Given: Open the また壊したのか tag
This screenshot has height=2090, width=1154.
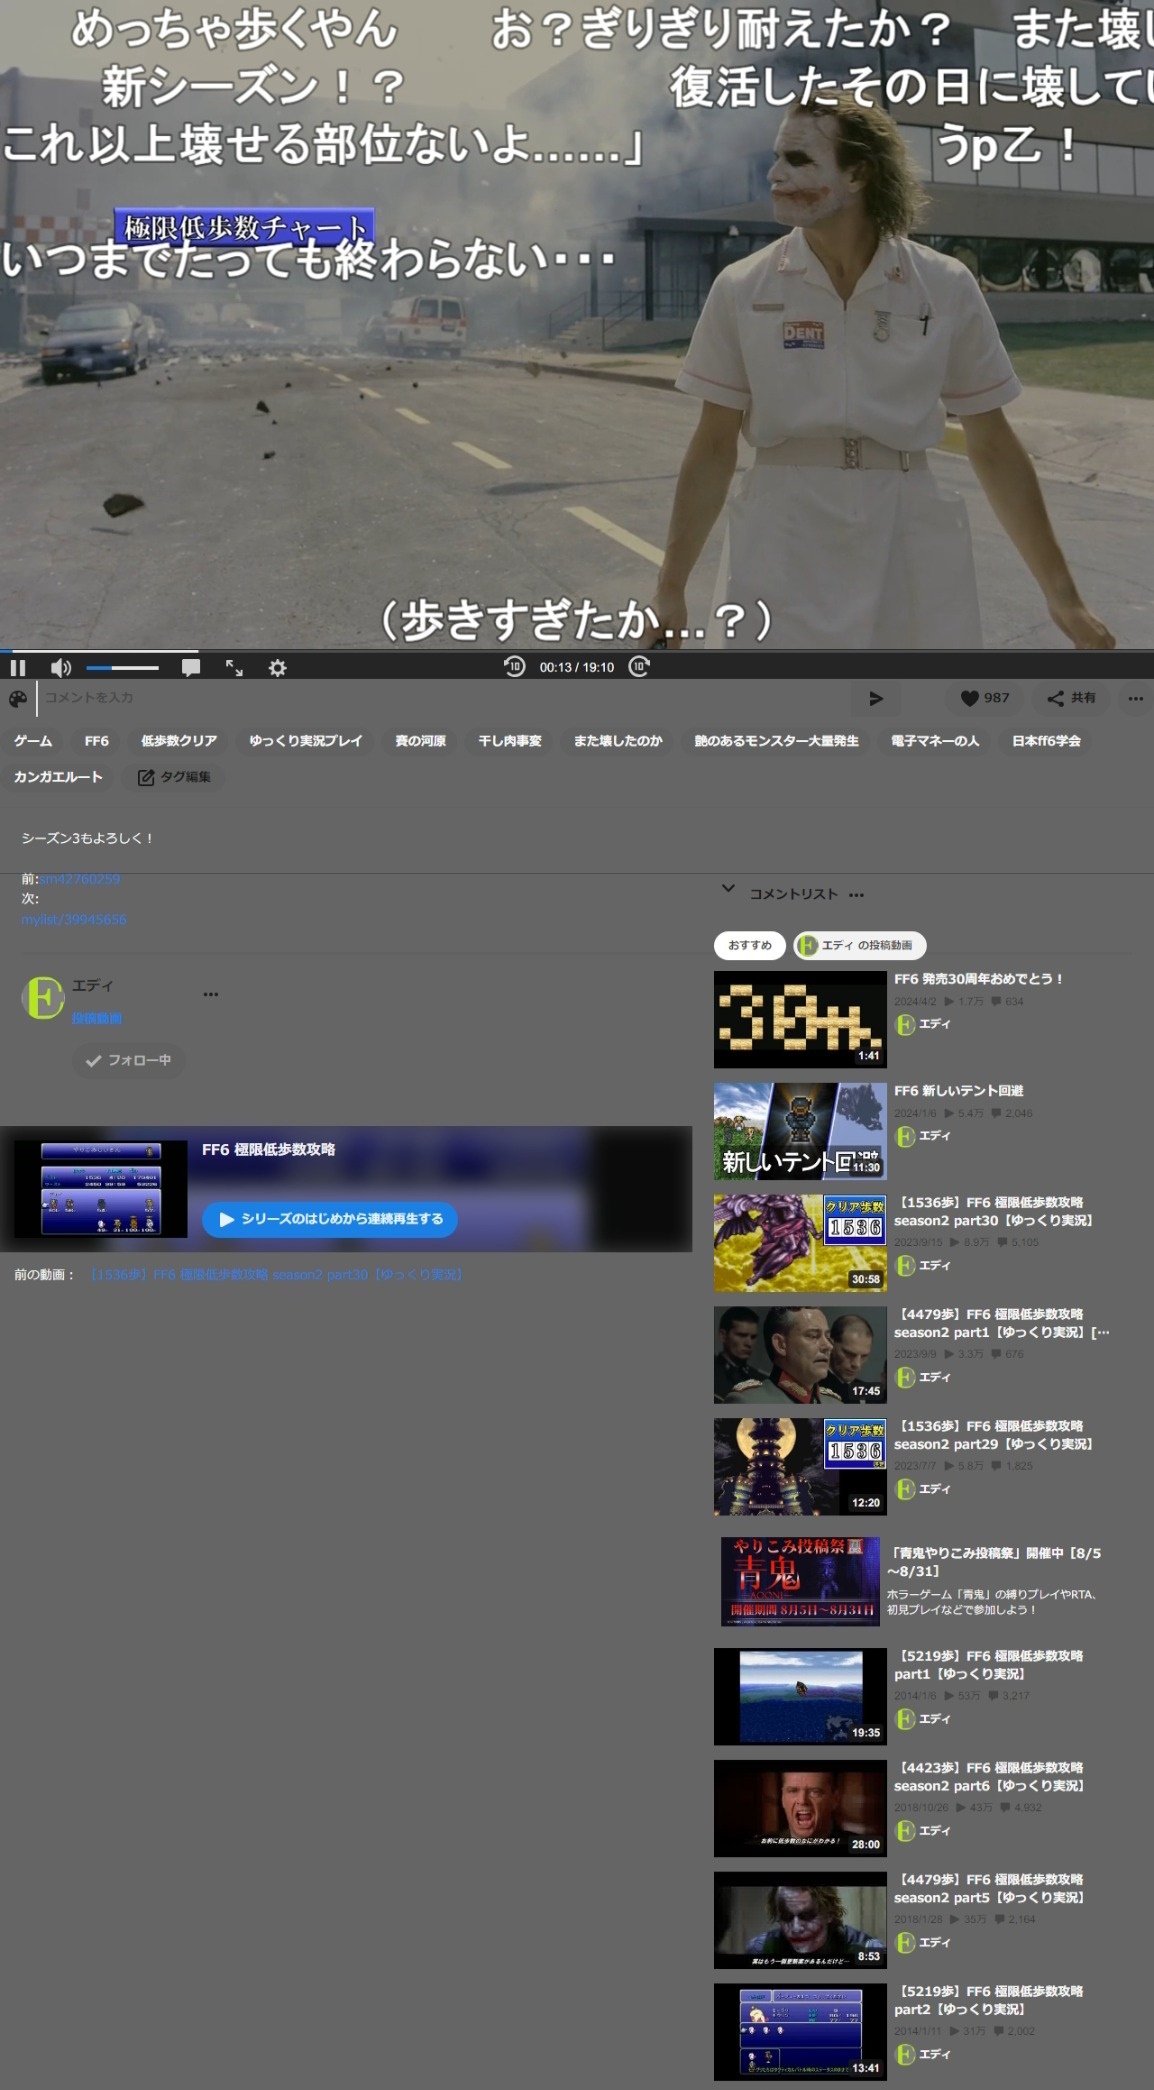Looking at the screenshot, I should [618, 741].
